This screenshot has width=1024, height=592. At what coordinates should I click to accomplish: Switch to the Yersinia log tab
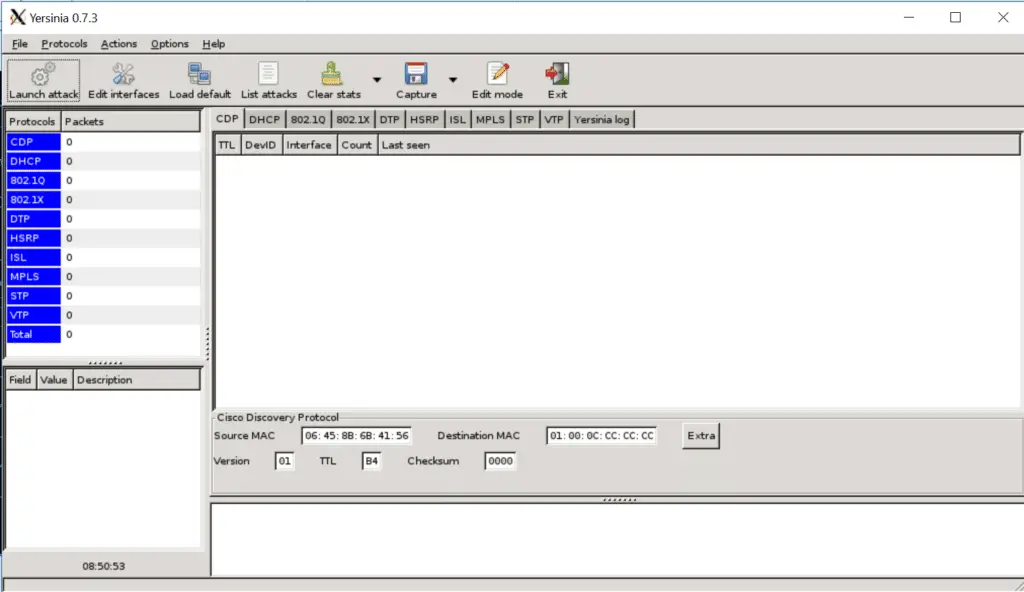600,118
